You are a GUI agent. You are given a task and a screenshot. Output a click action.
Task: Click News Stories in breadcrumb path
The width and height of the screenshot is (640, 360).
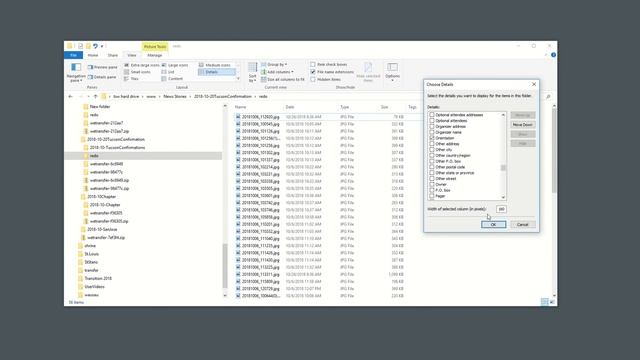175,97
